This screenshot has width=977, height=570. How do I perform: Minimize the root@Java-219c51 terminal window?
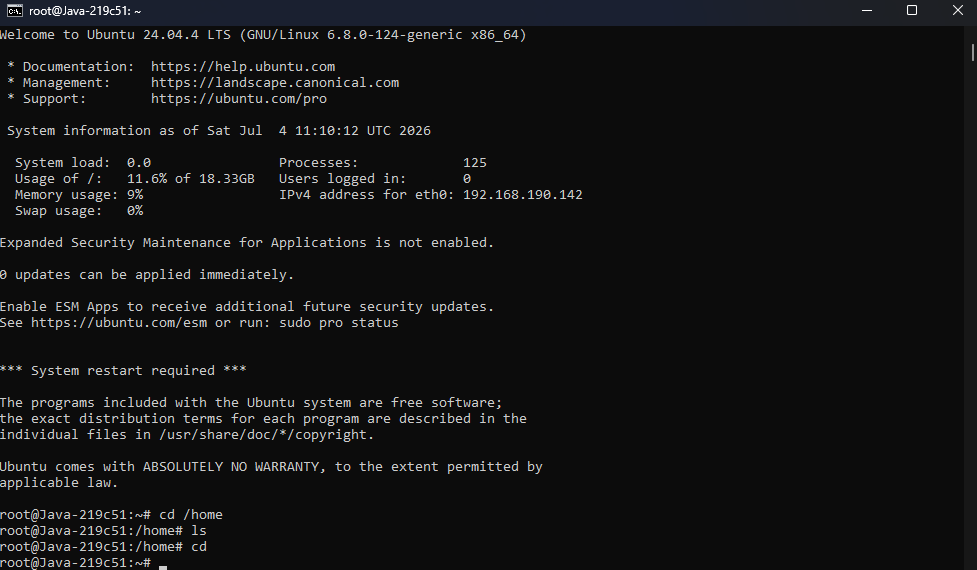(867, 11)
